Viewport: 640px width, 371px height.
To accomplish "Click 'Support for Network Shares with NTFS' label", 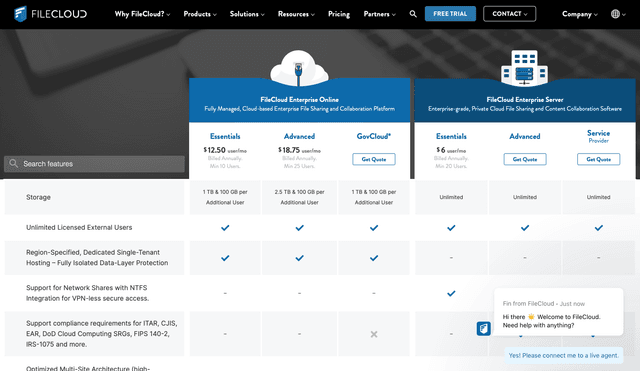I will [87, 293].
